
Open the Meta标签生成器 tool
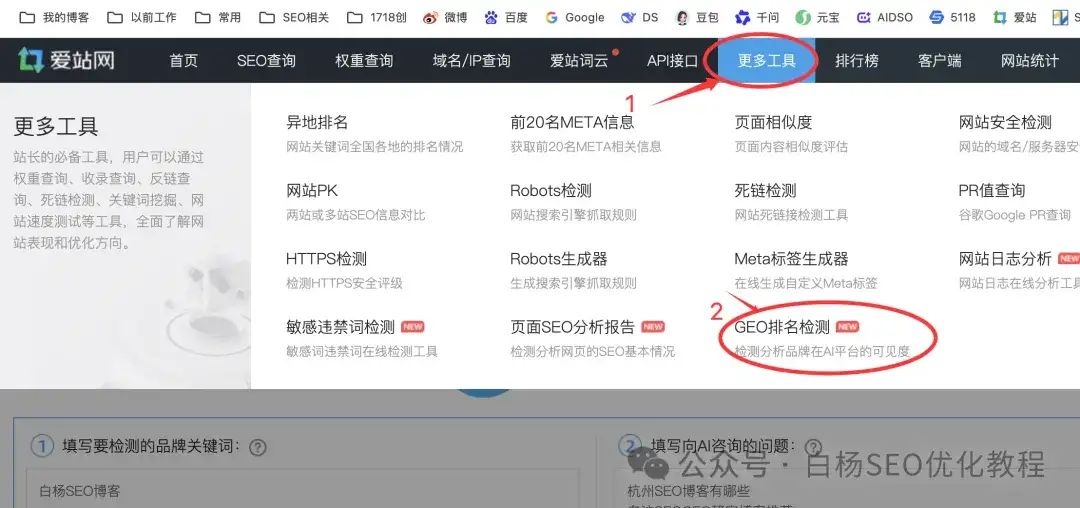point(791,259)
